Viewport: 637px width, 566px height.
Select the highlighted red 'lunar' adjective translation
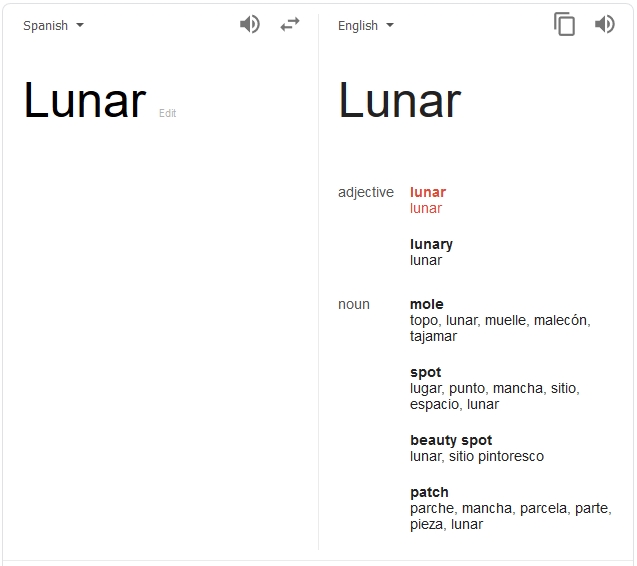(428, 192)
